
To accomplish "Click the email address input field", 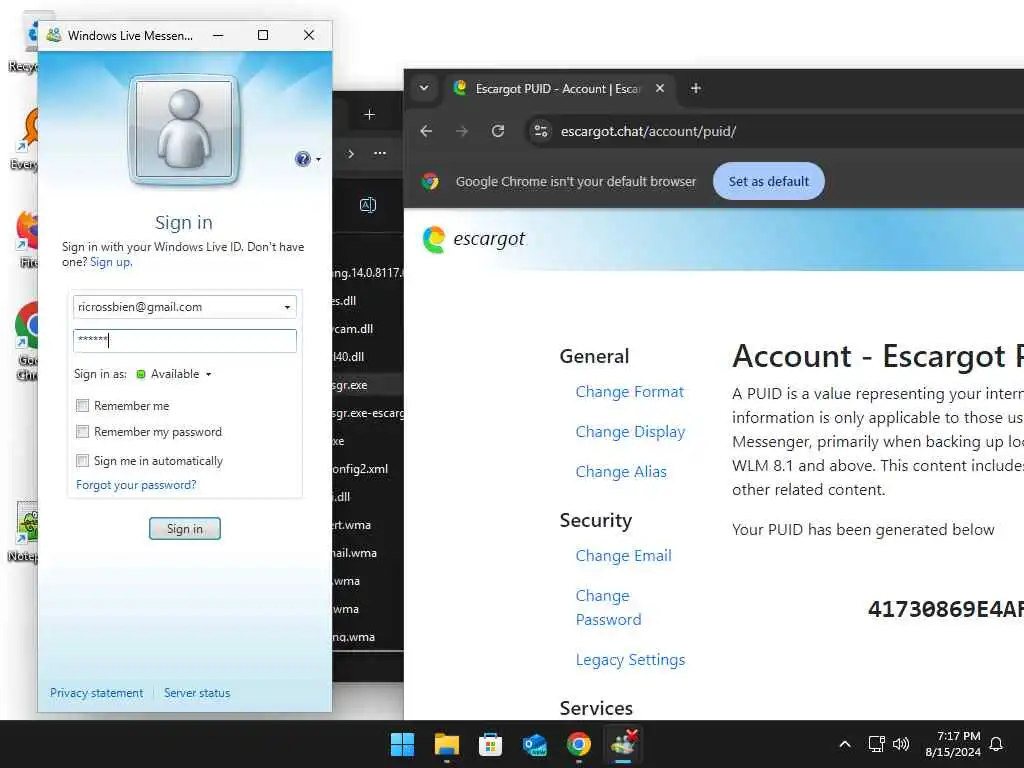I will coord(184,307).
